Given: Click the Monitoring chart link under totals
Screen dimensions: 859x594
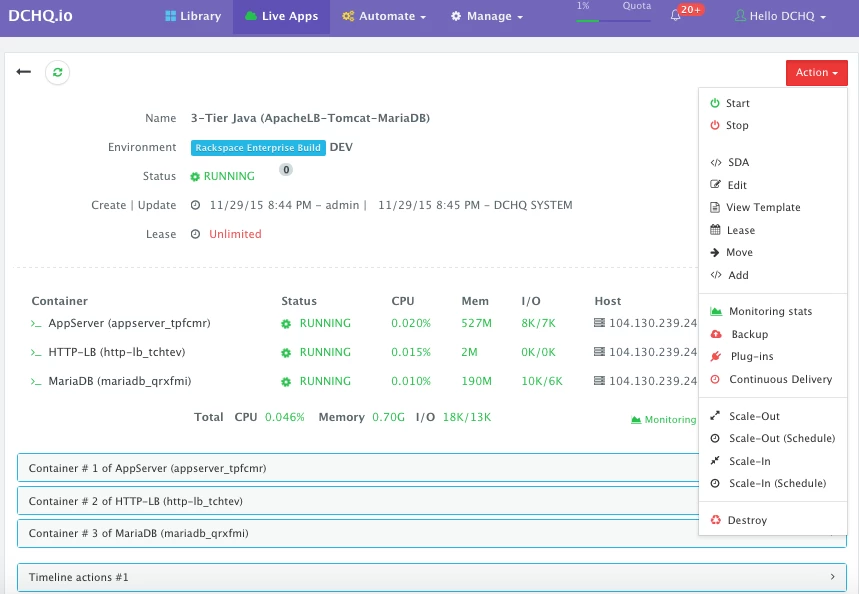Looking at the screenshot, I should tap(663, 420).
